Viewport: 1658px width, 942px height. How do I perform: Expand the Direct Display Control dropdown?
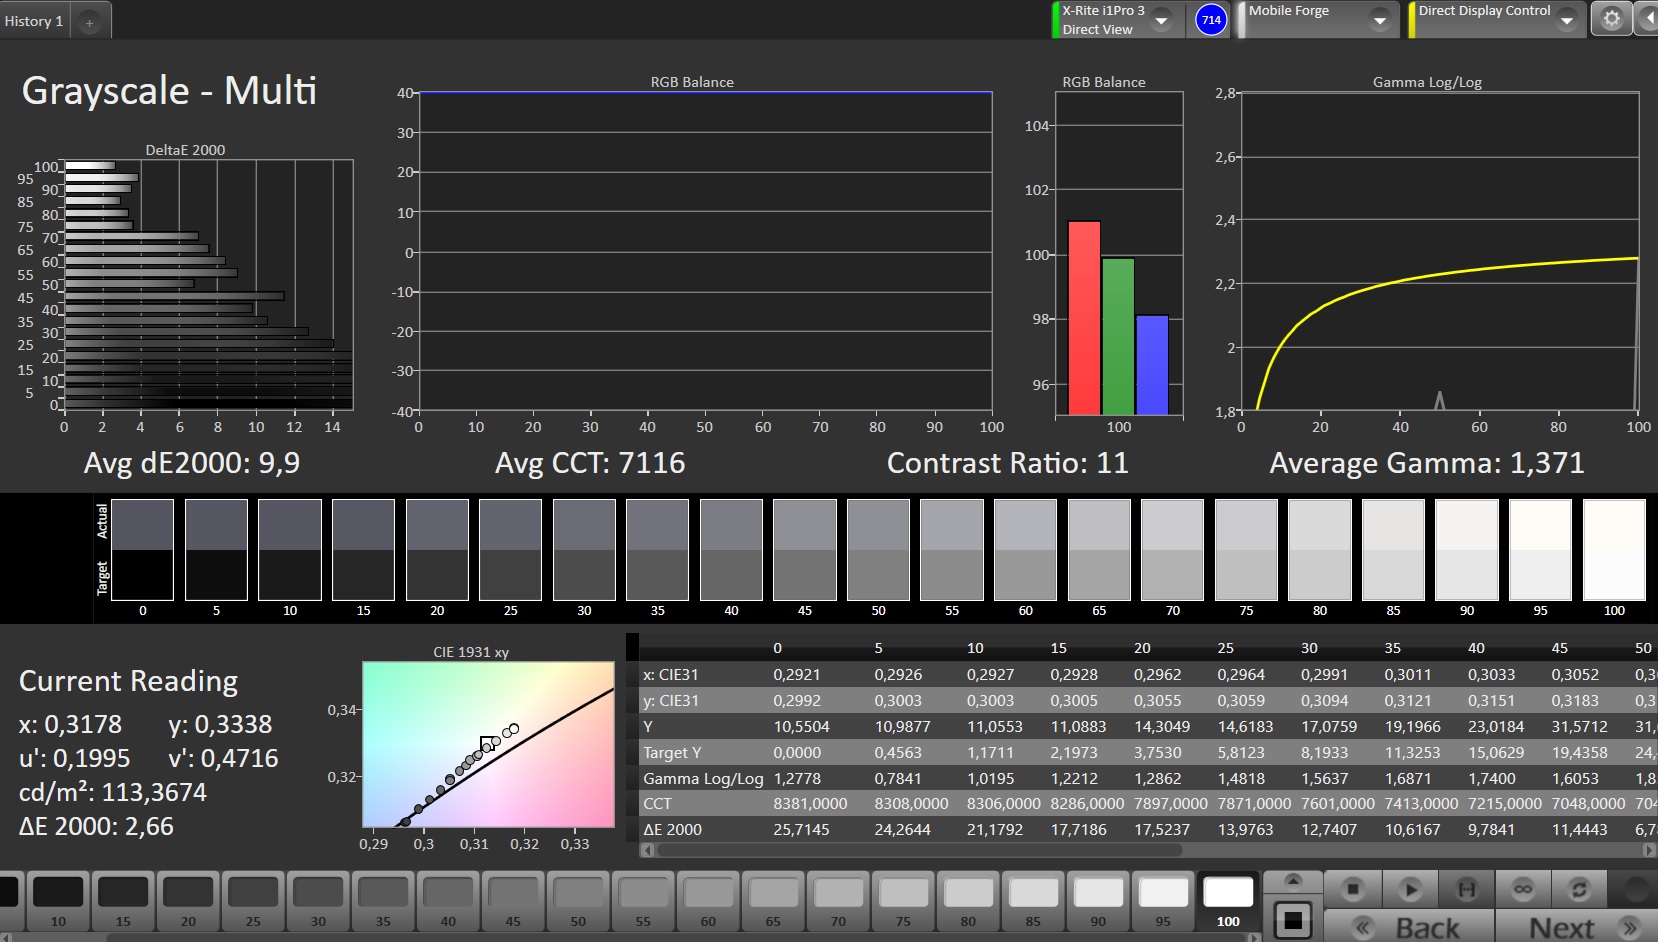1566,20
